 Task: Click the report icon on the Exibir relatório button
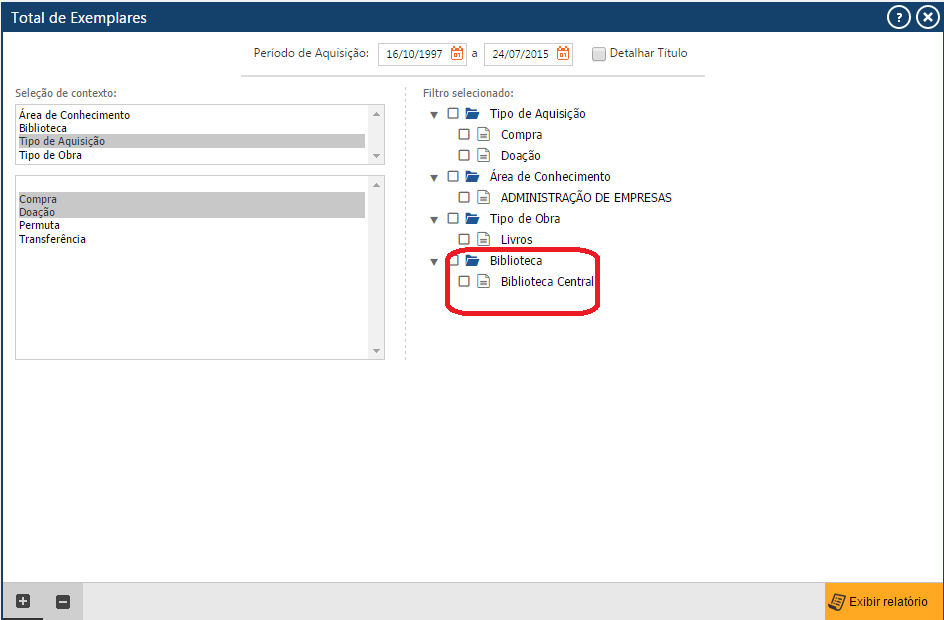point(836,601)
